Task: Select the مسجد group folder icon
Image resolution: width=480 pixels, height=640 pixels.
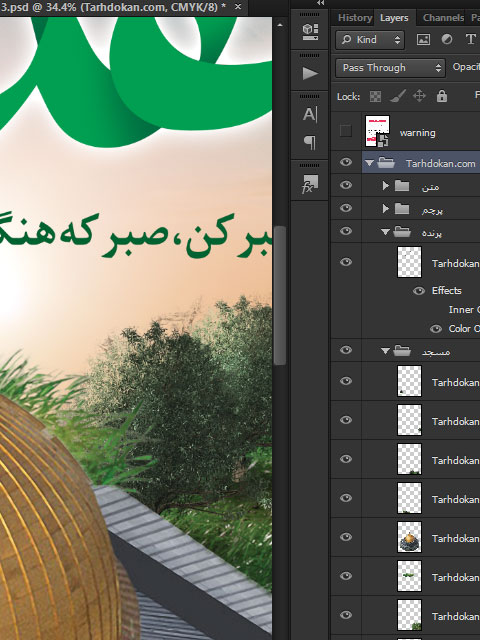Action: 402,351
